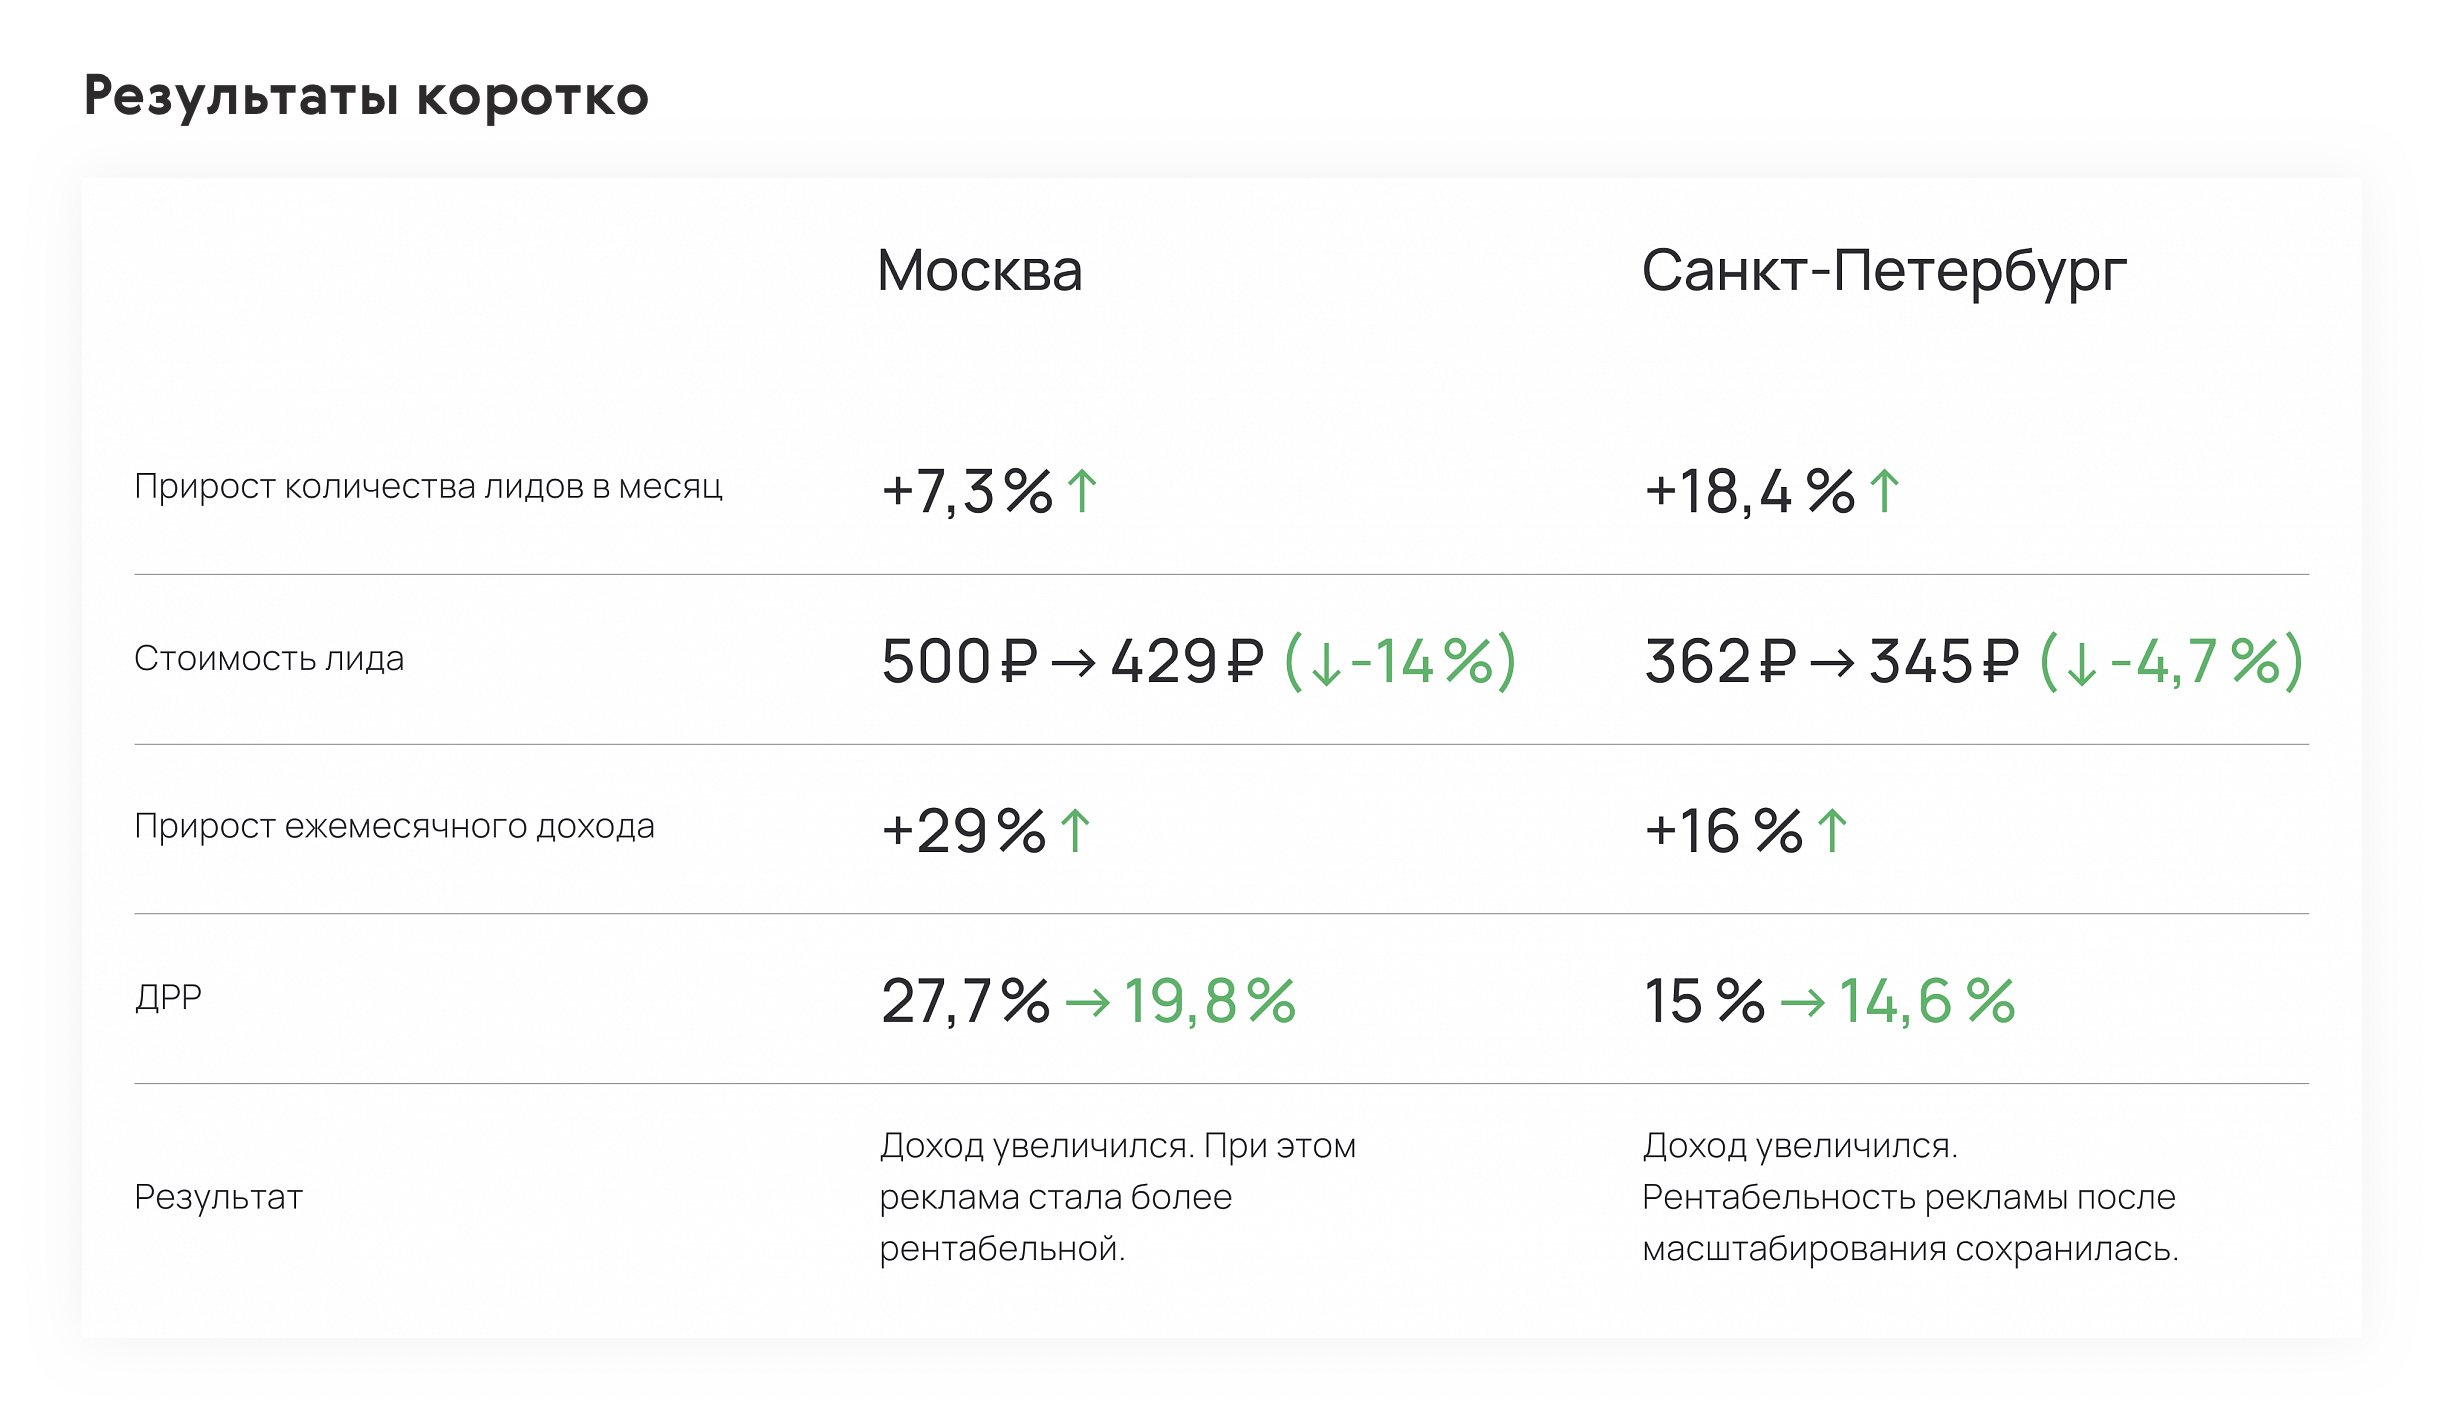Select the Москва column header
The image size is (2444, 1406).
click(x=980, y=270)
